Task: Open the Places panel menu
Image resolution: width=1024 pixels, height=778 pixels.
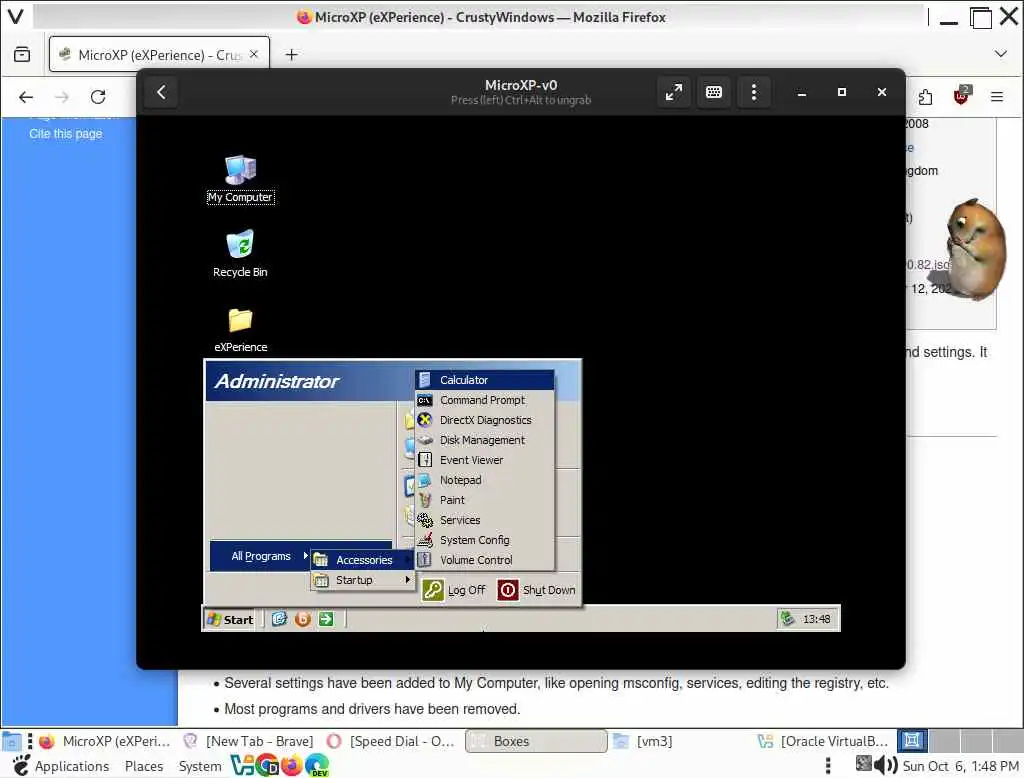Action: point(144,766)
